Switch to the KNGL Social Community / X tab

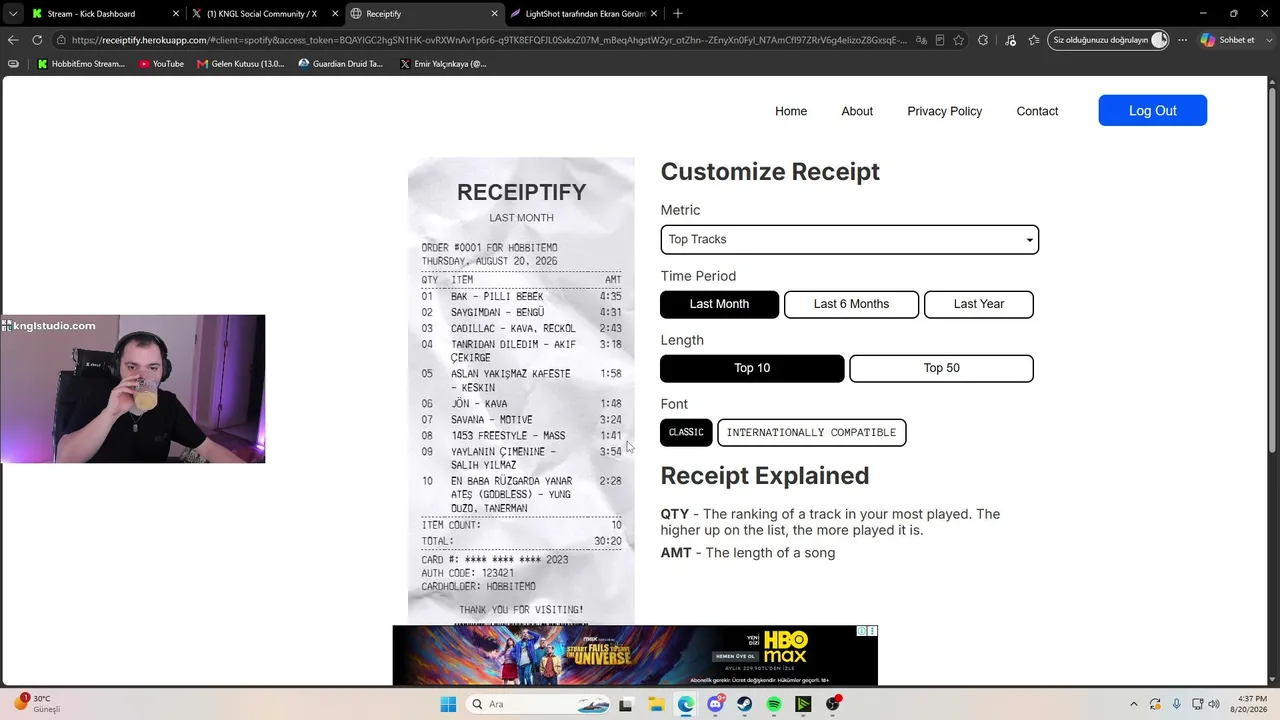coord(262,14)
